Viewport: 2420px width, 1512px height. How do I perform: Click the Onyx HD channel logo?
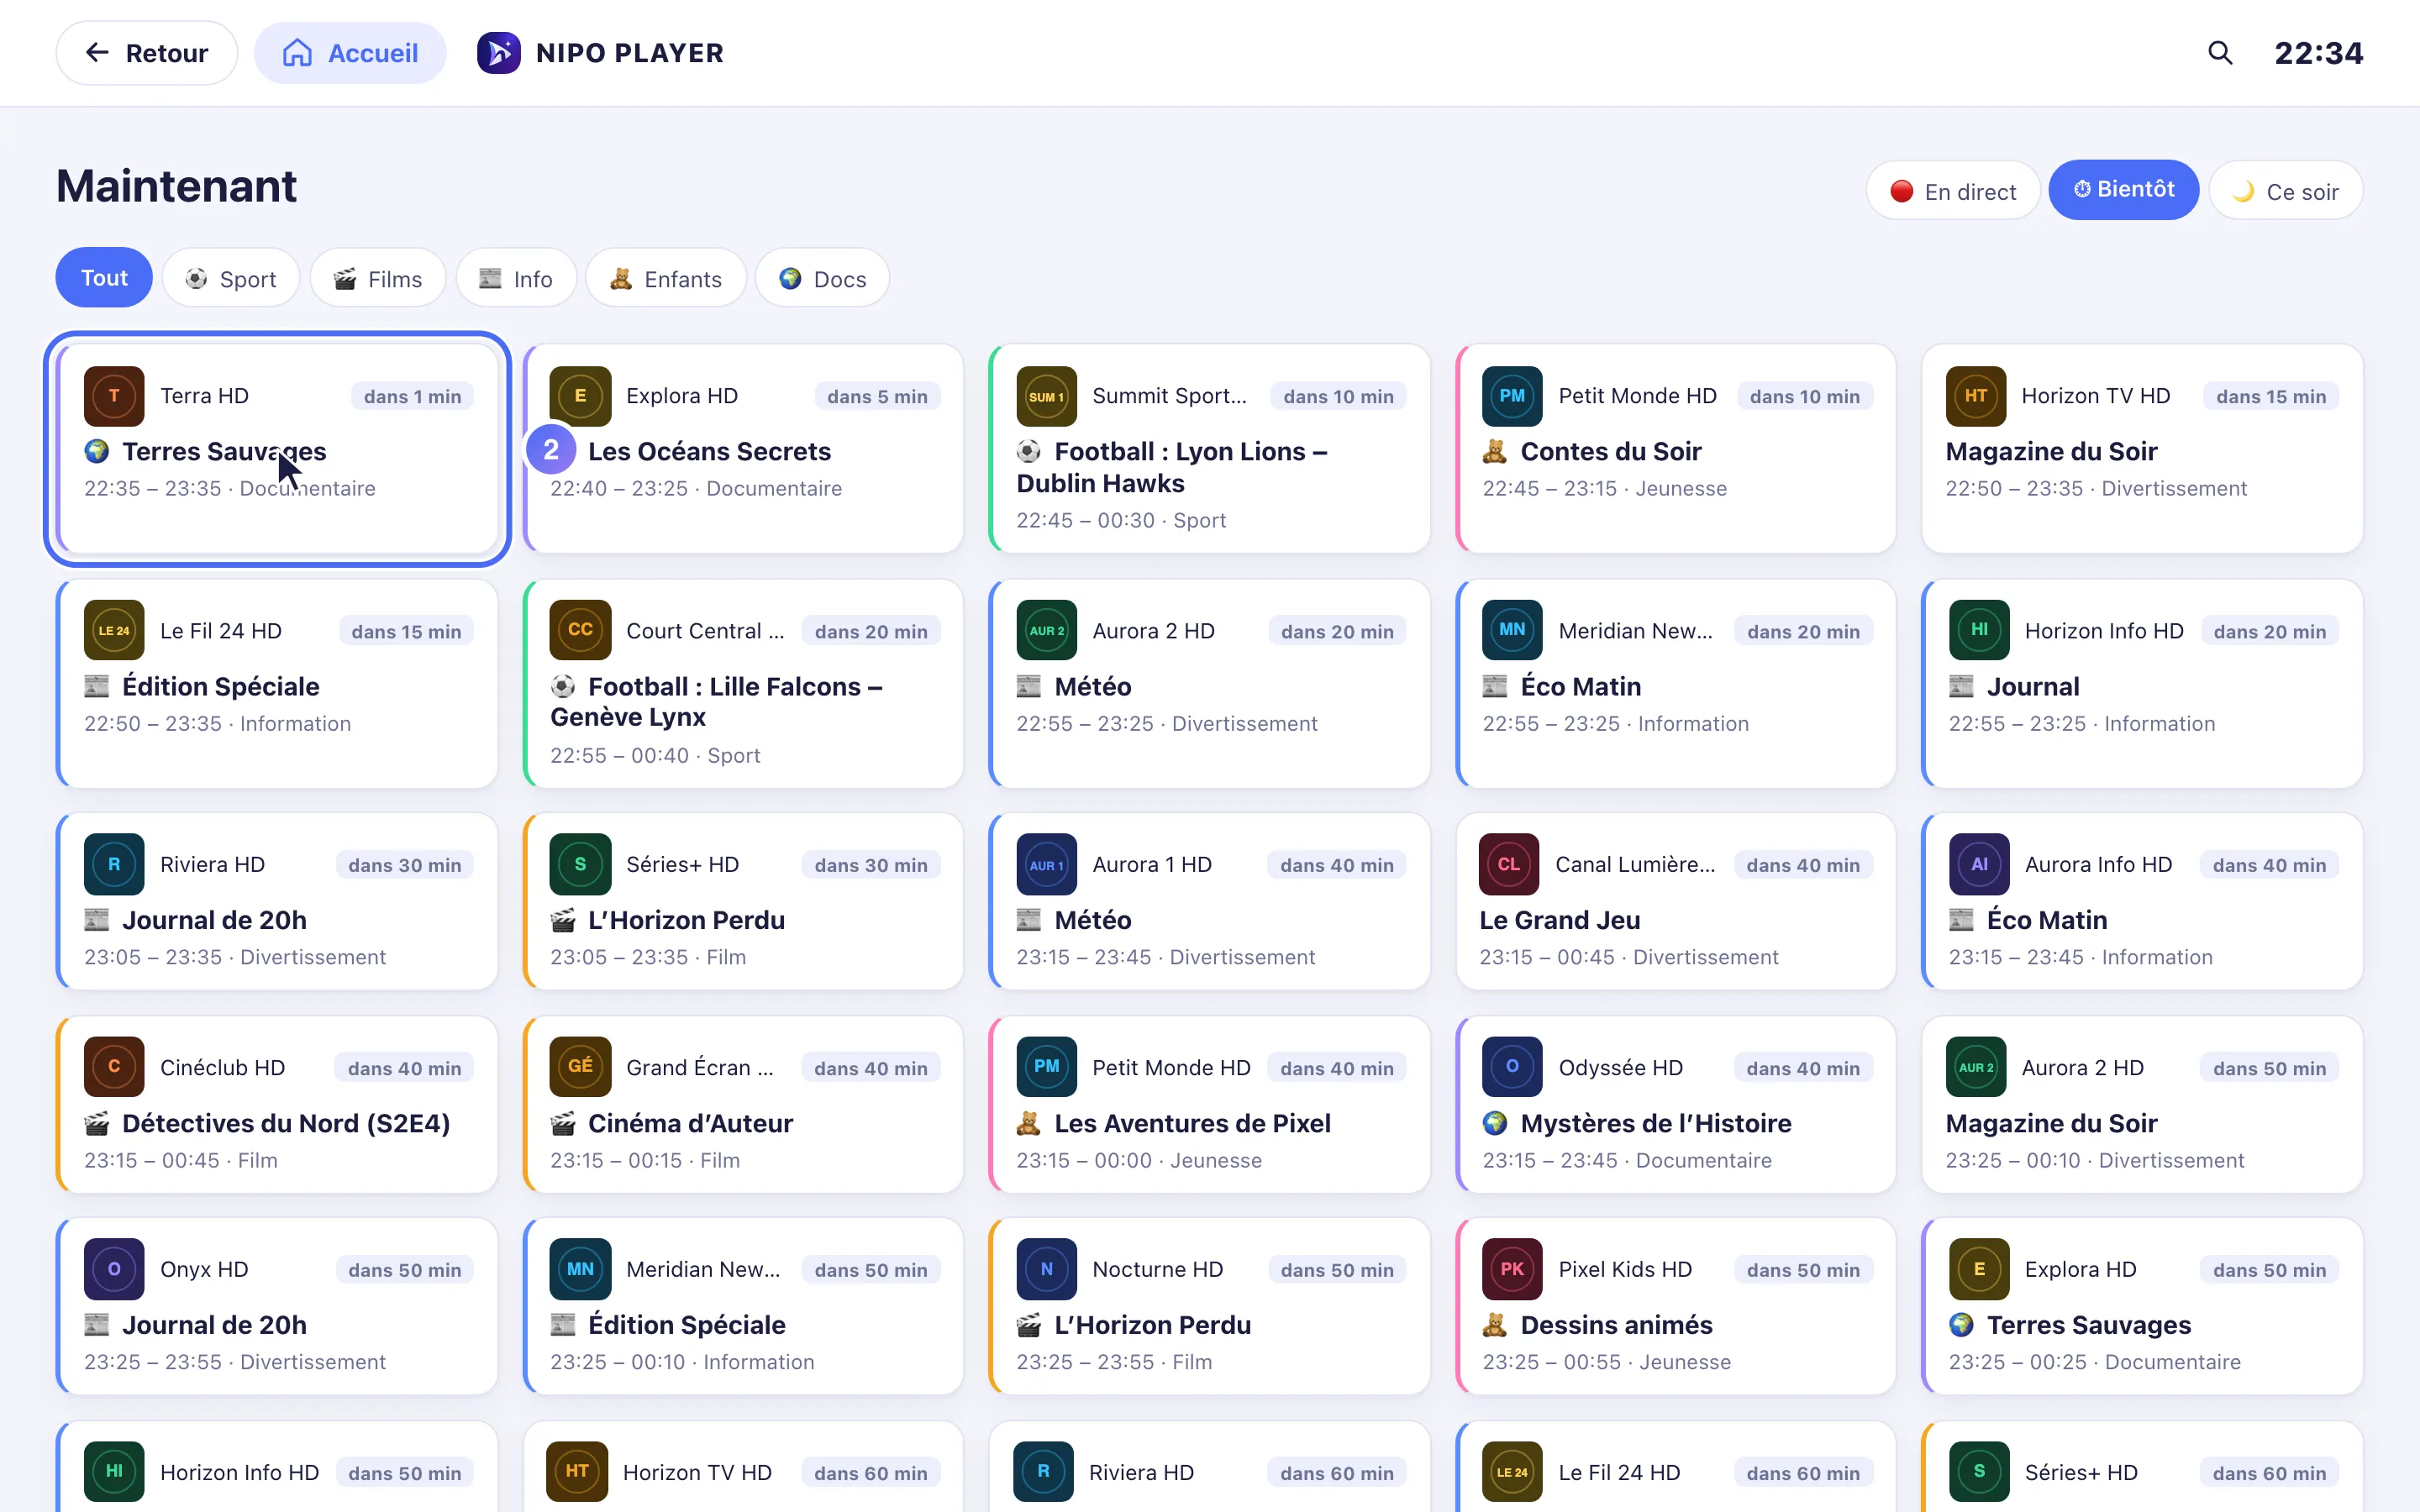click(114, 1269)
